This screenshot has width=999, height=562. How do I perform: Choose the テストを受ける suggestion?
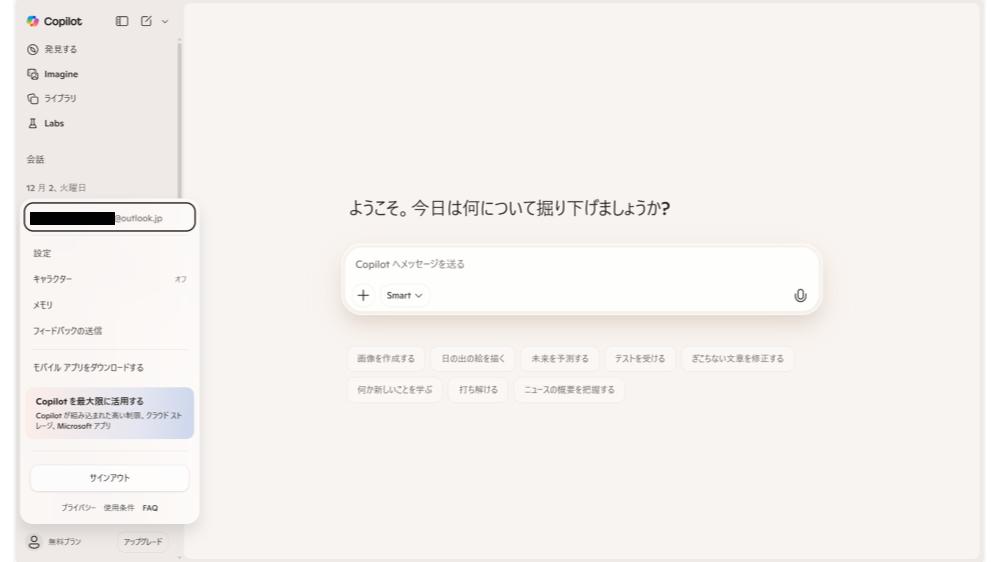pos(640,359)
